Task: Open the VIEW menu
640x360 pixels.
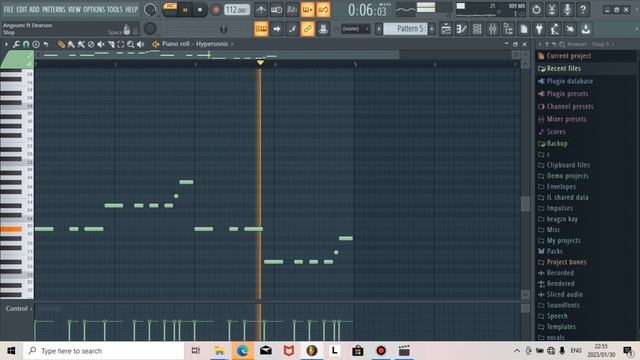Action: [74, 9]
